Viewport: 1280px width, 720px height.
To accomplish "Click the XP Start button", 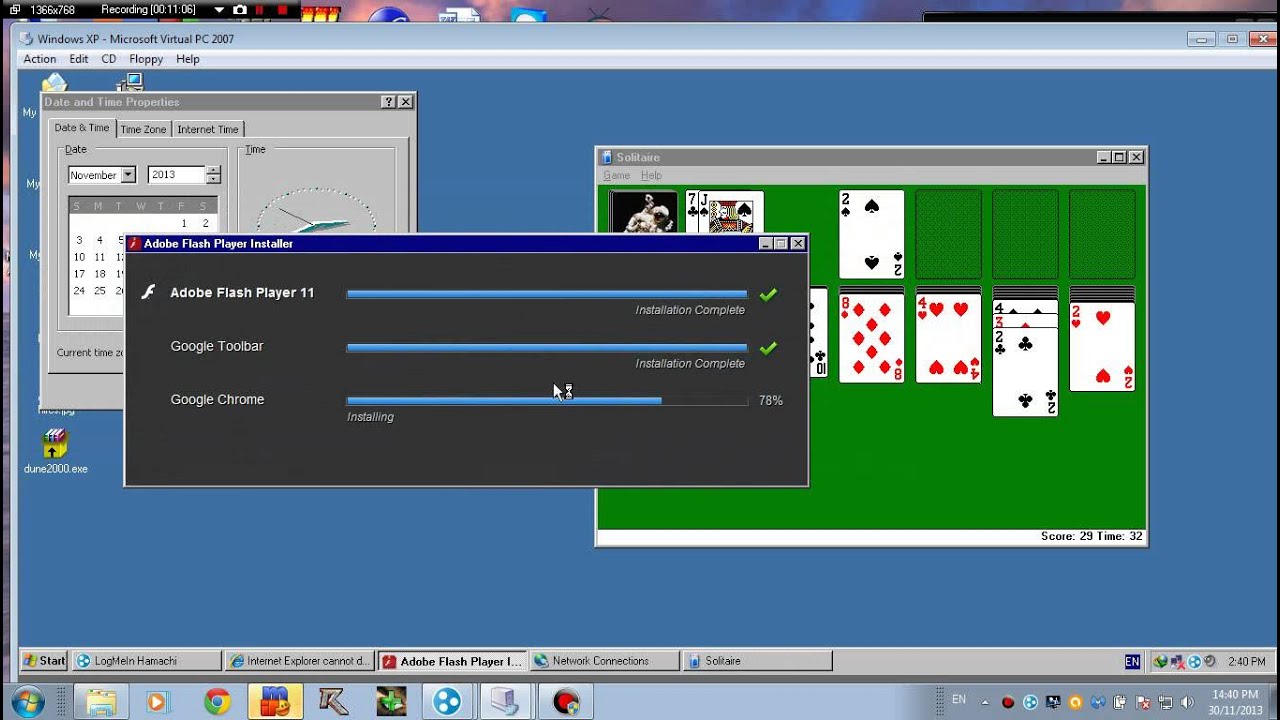I will point(45,661).
